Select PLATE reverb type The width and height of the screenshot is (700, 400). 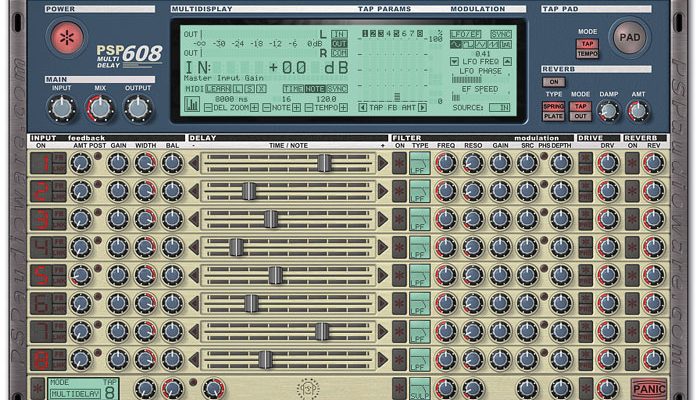click(553, 116)
